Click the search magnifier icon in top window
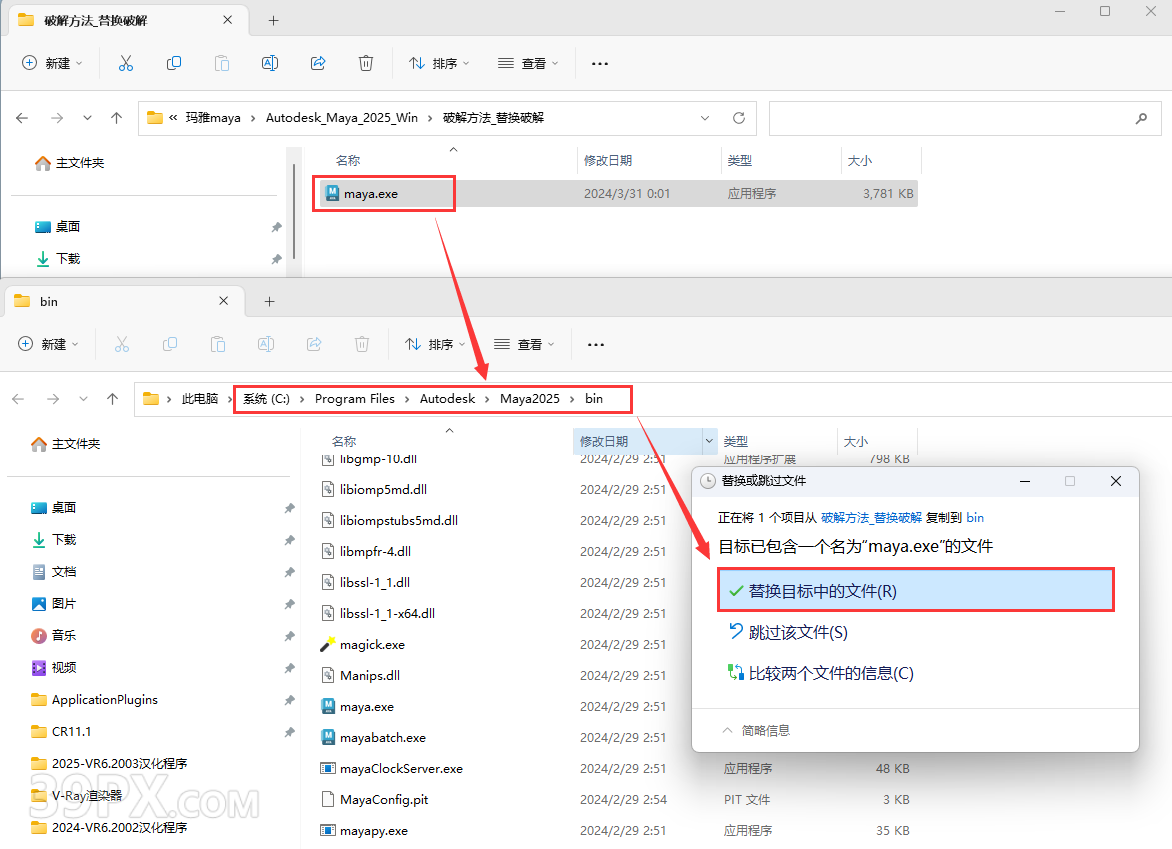This screenshot has height=849, width=1172. [x=1141, y=118]
